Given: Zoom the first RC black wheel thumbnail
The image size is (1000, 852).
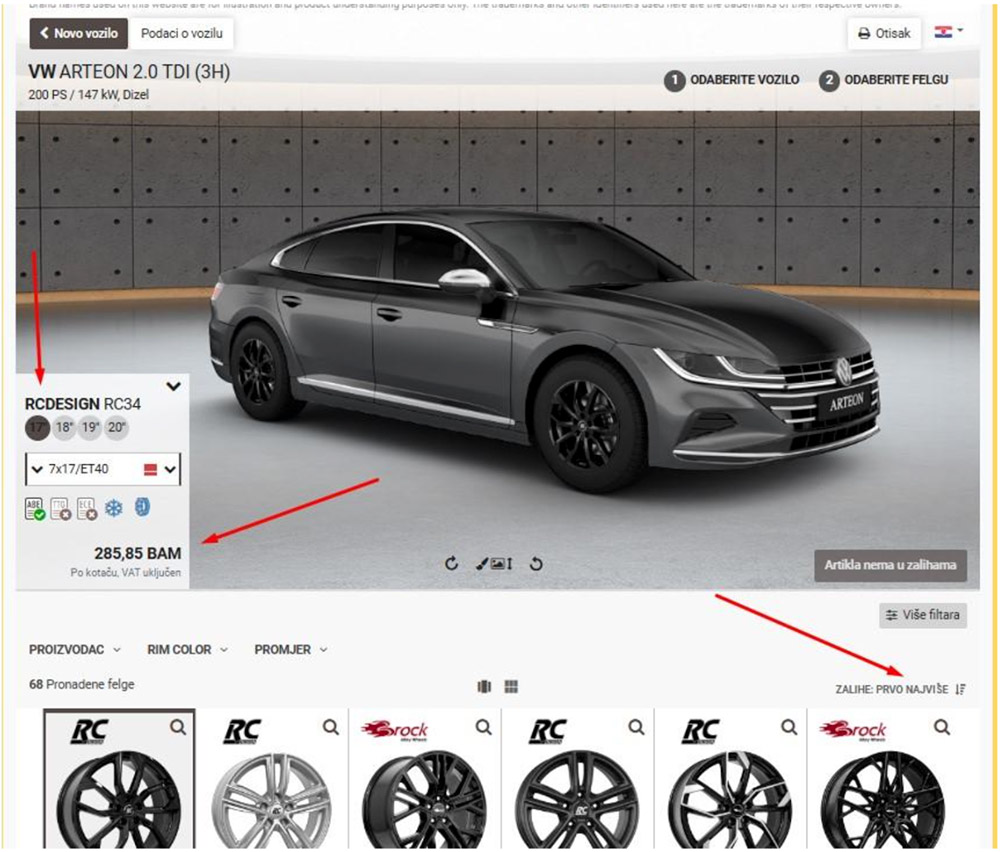Looking at the screenshot, I should pyautogui.click(x=178, y=727).
